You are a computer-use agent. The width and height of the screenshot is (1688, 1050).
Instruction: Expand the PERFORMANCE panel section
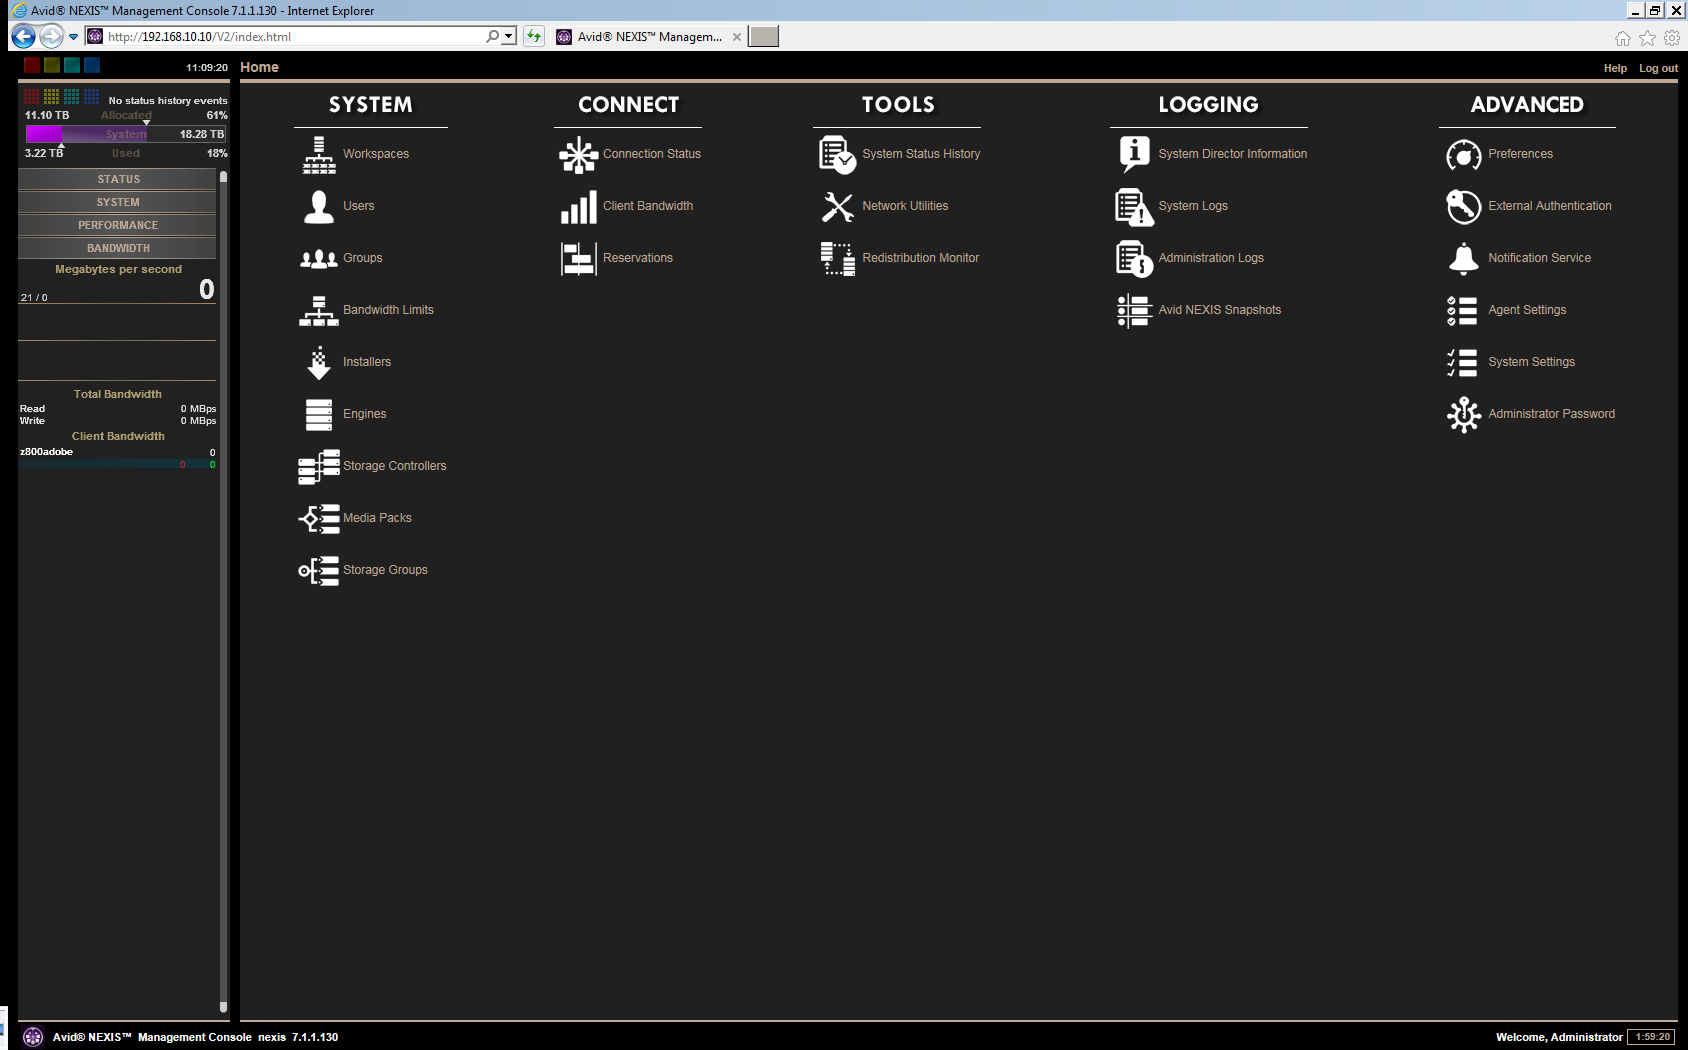(x=117, y=225)
